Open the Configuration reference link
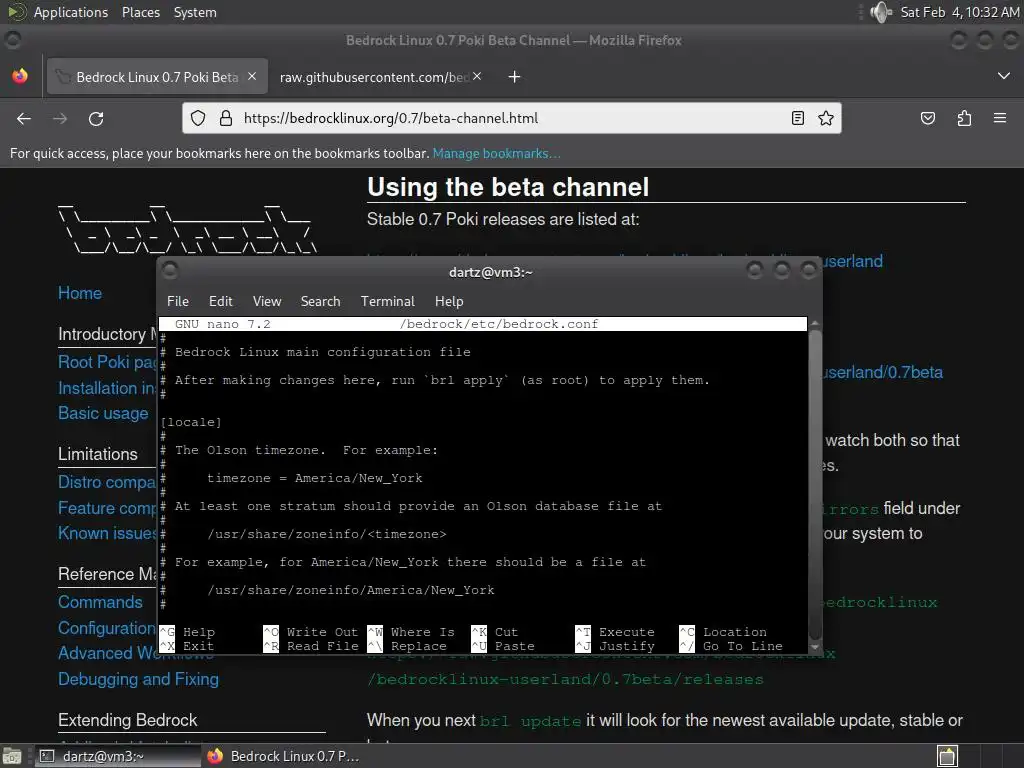The height and width of the screenshot is (768, 1024). click(107, 628)
